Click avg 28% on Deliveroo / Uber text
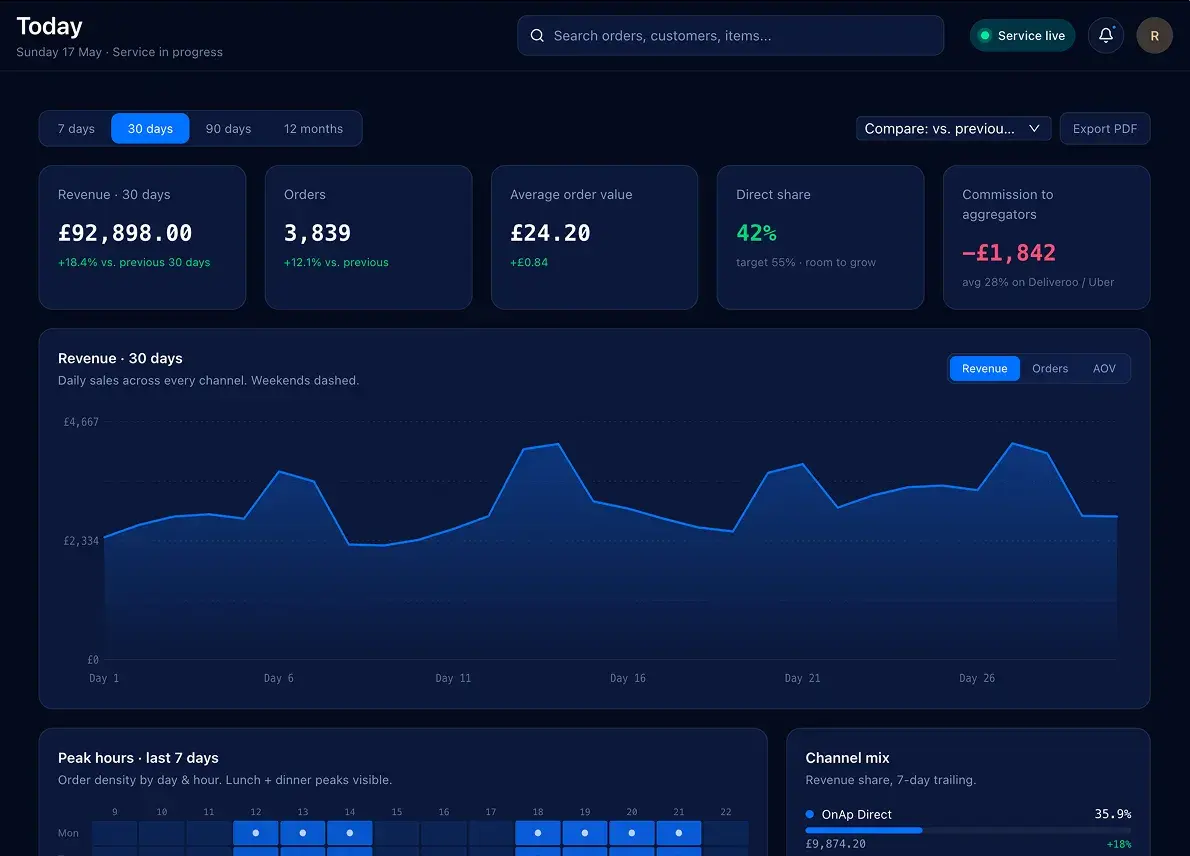This screenshot has width=1190, height=856. coord(1038,282)
